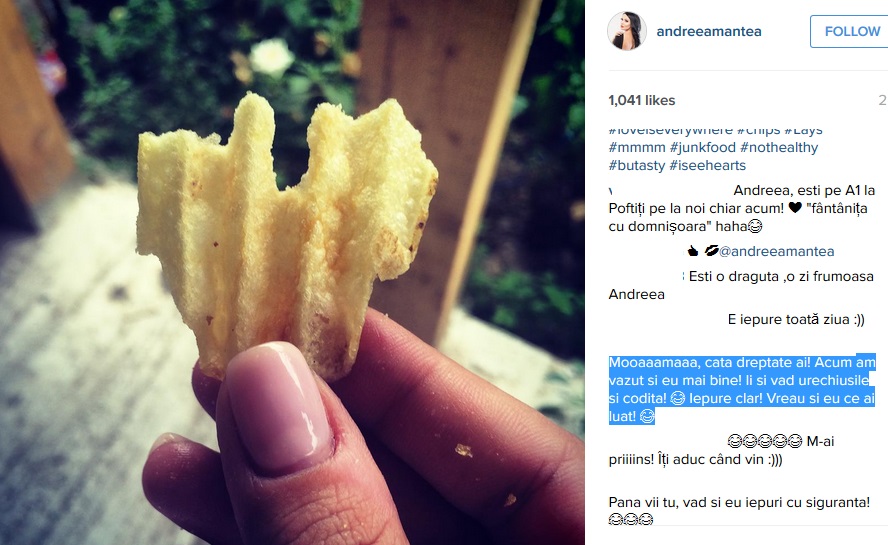Click the black heart emoji in comment

[795, 208]
